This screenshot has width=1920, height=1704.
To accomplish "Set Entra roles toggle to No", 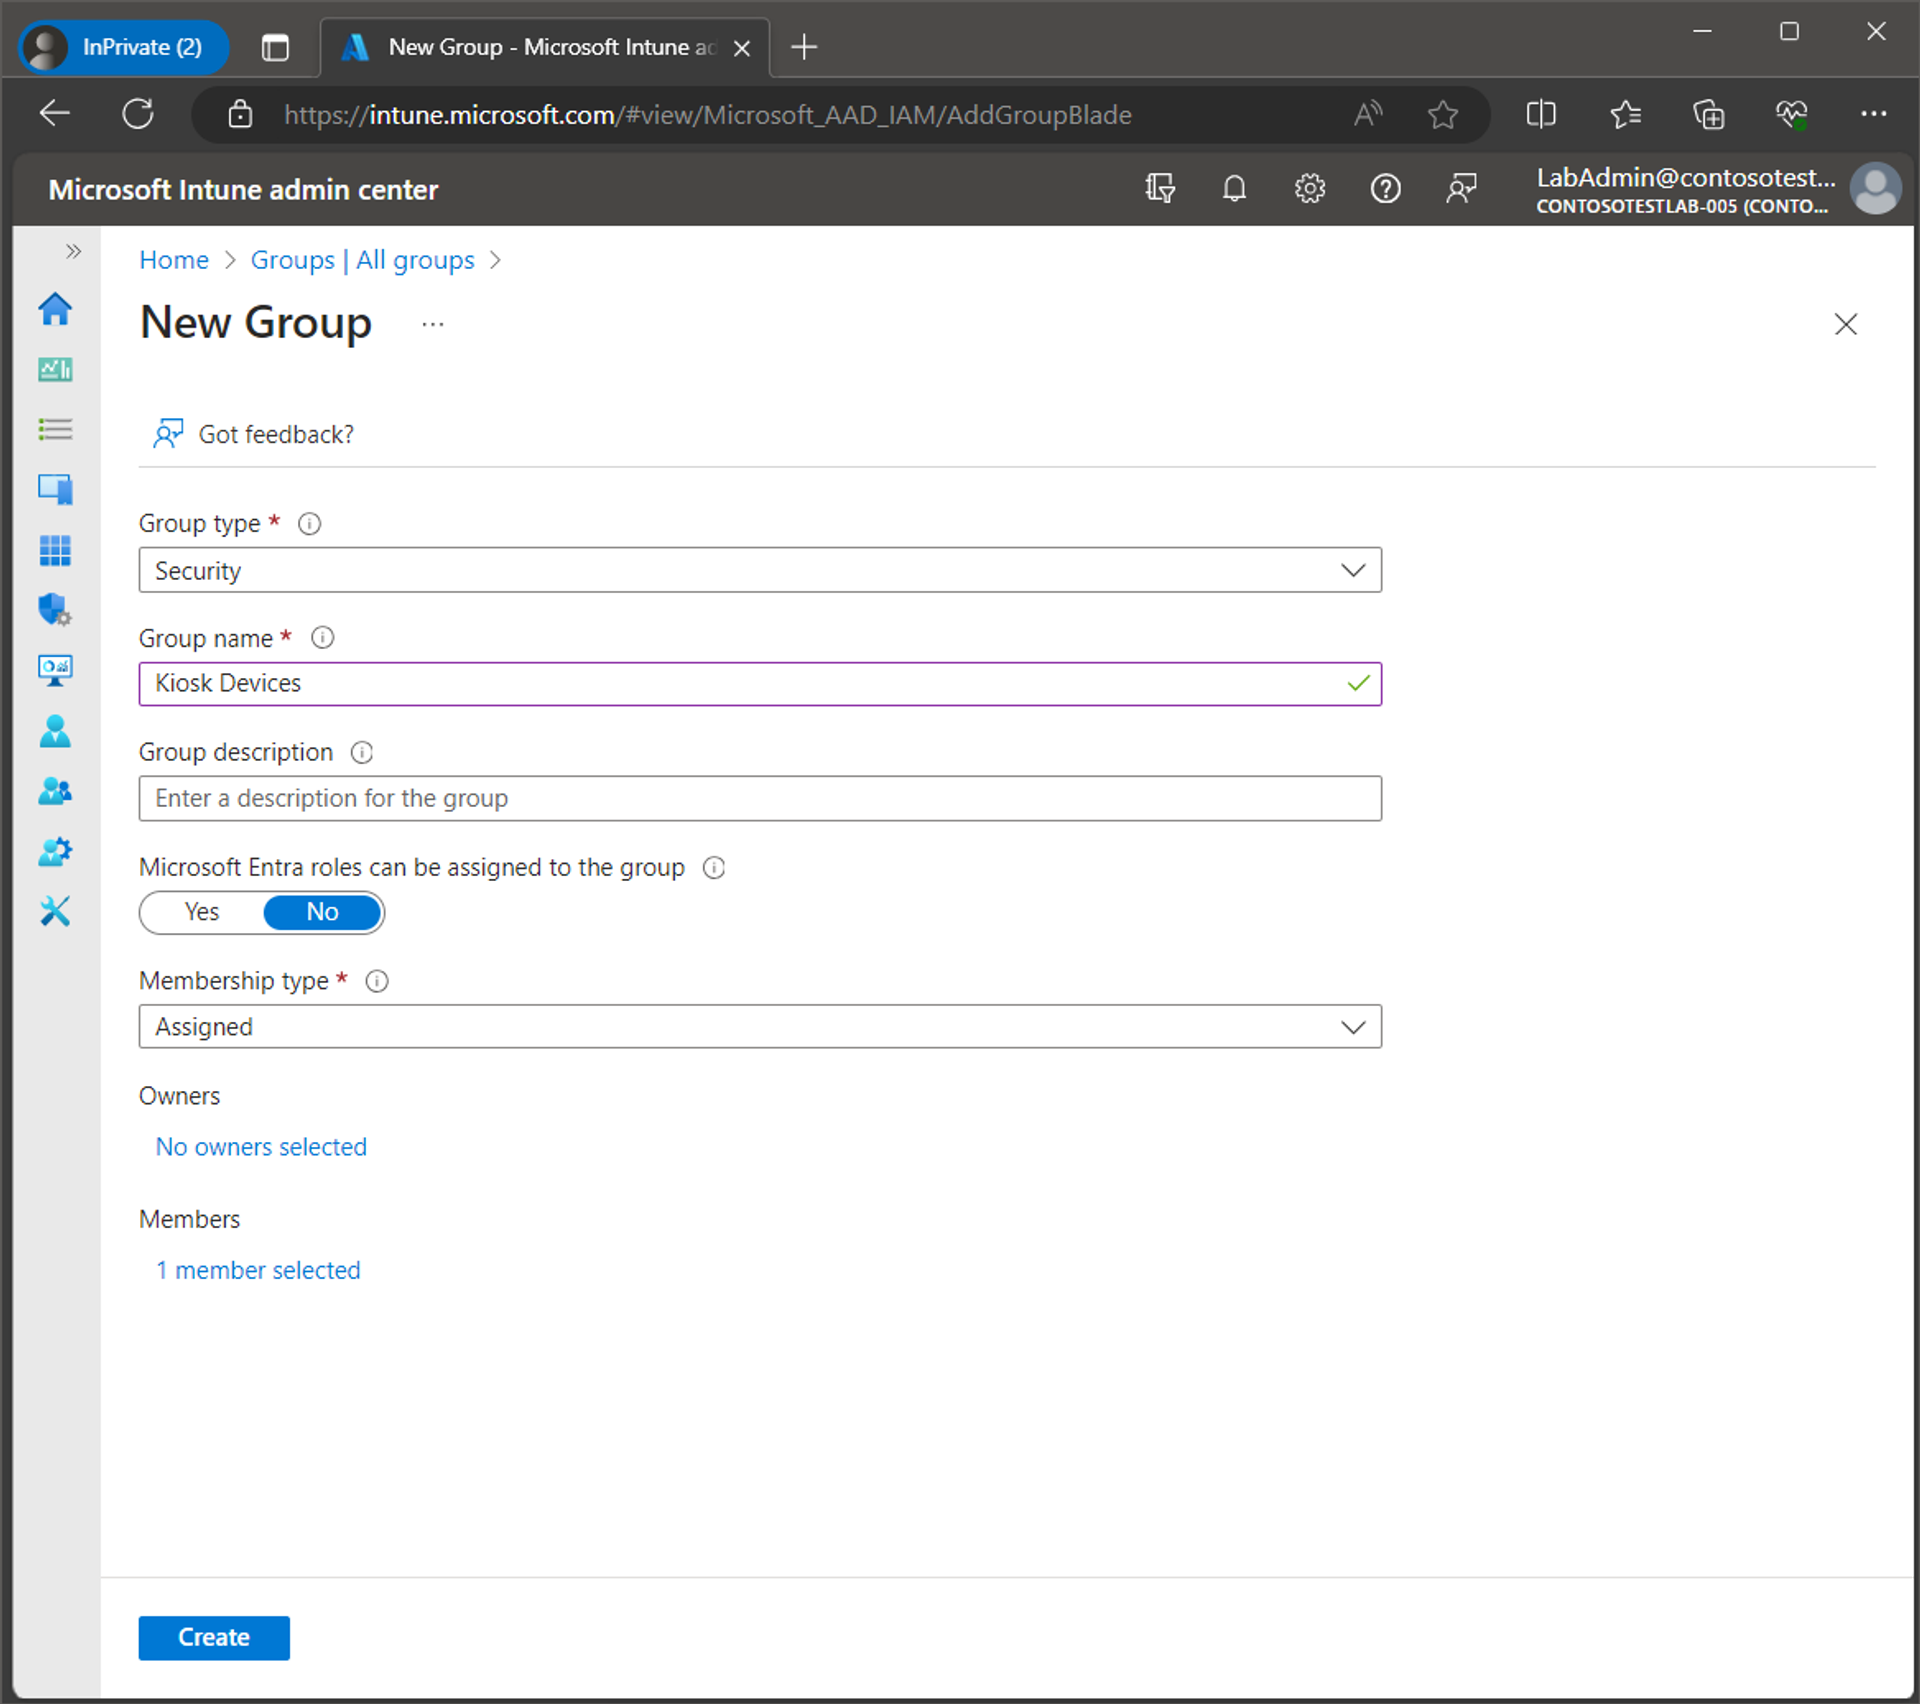I will tap(322, 913).
